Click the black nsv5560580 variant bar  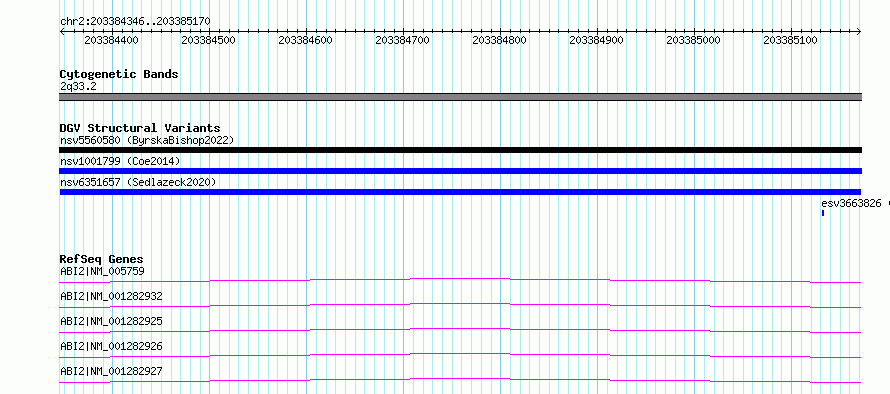click(x=460, y=150)
